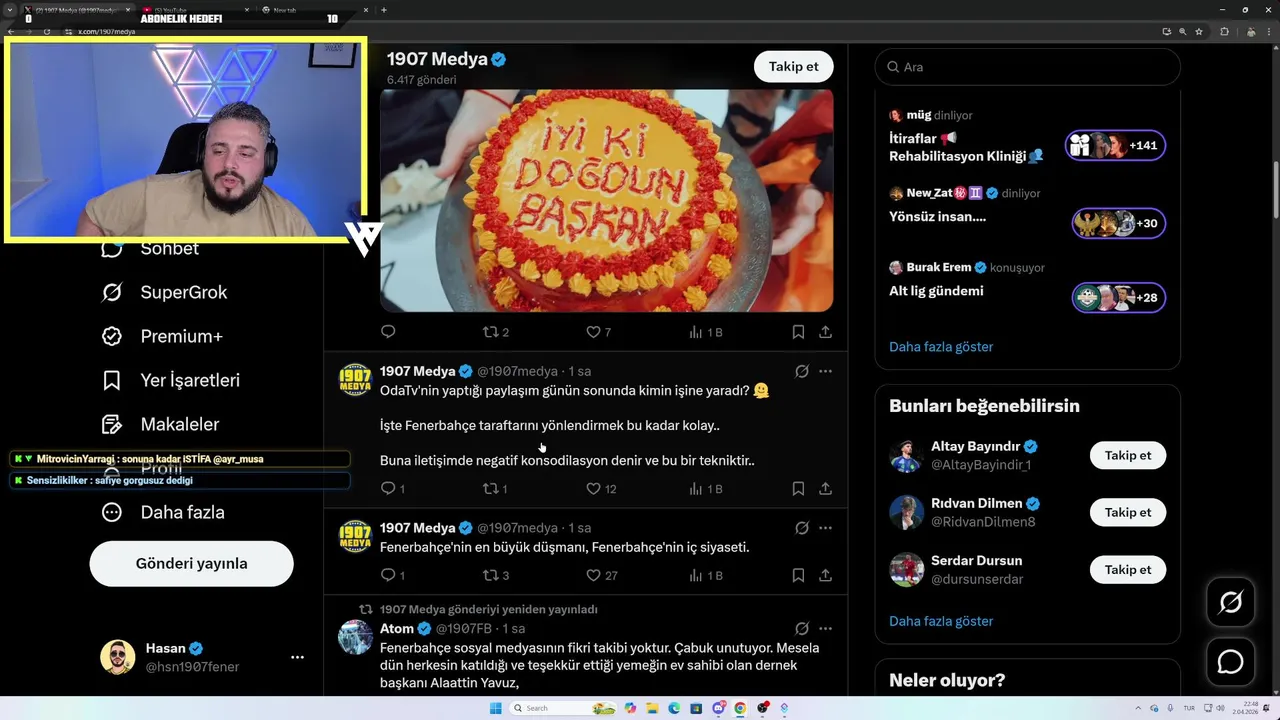The image size is (1280, 720).
Task: Ask Grok about the iç siyaseti post
Action: [x=801, y=528]
